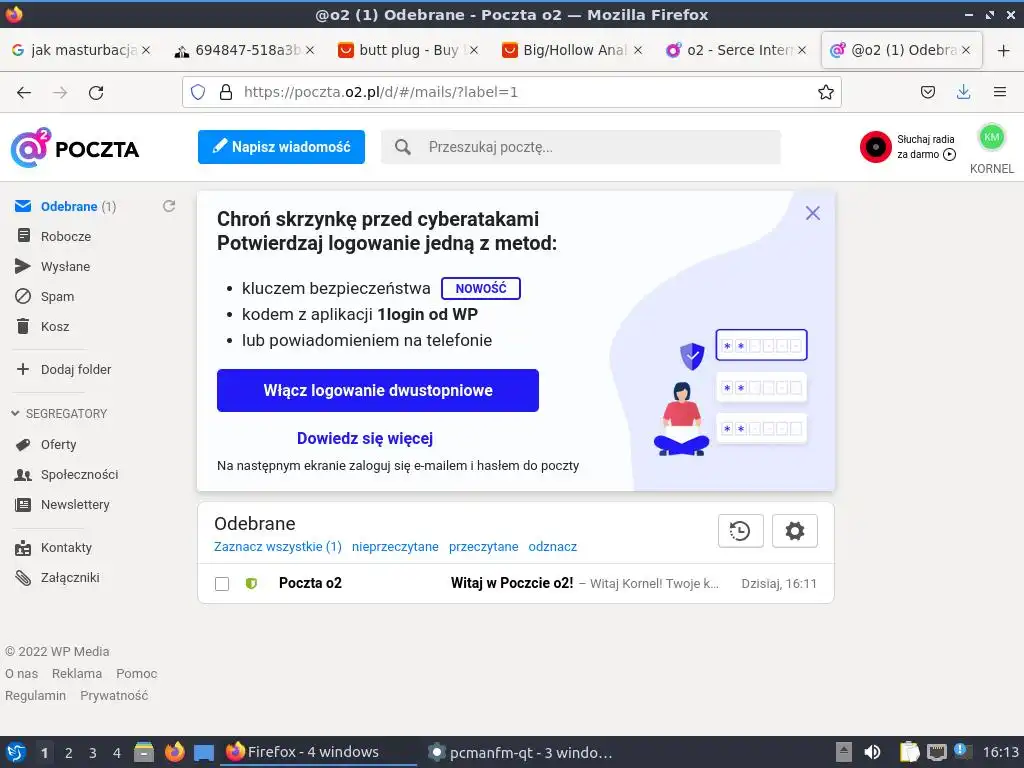The width and height of the screenshot is (1024, 768).
Task: Open the Dowiedz się więcej link
Action: click(x=364, y=438)
